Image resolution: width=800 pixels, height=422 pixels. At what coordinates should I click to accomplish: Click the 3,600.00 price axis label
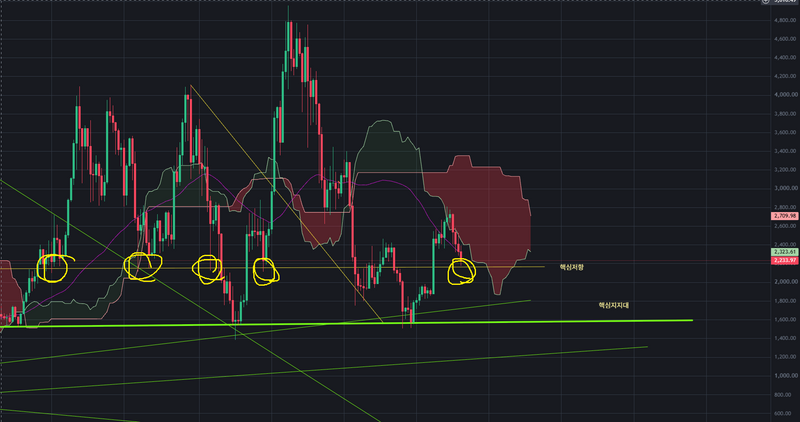(786, 132)
